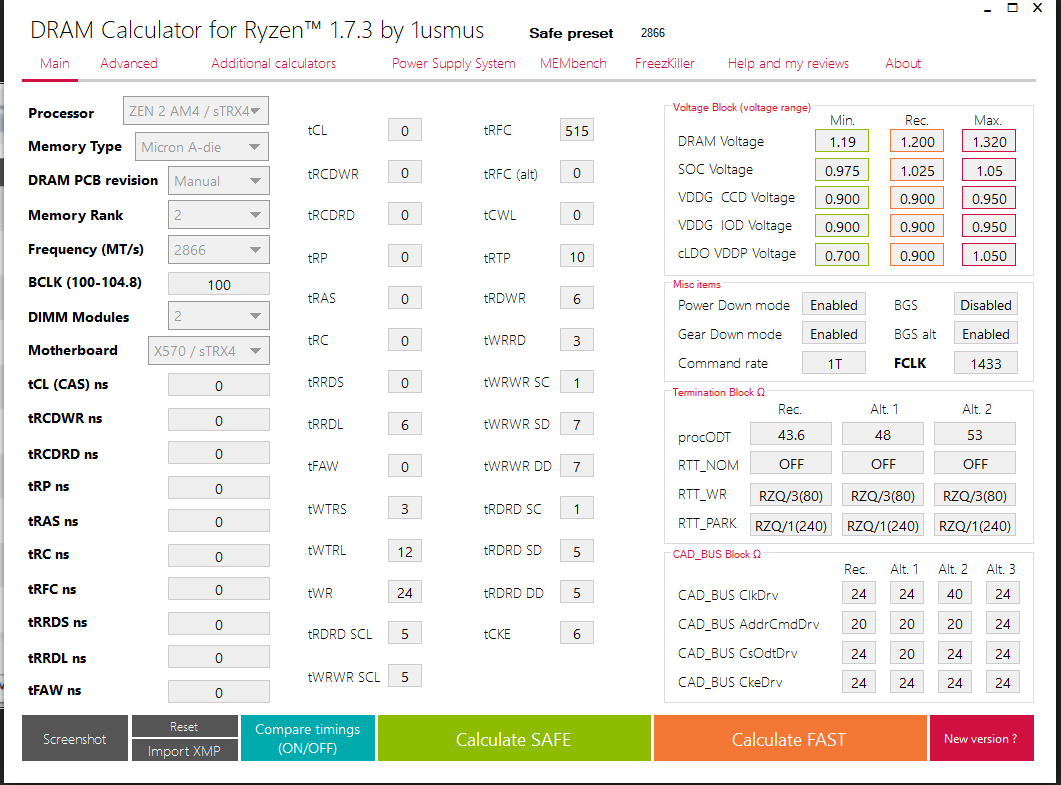Open the DIMM Modules dropdown

[219, 316]
